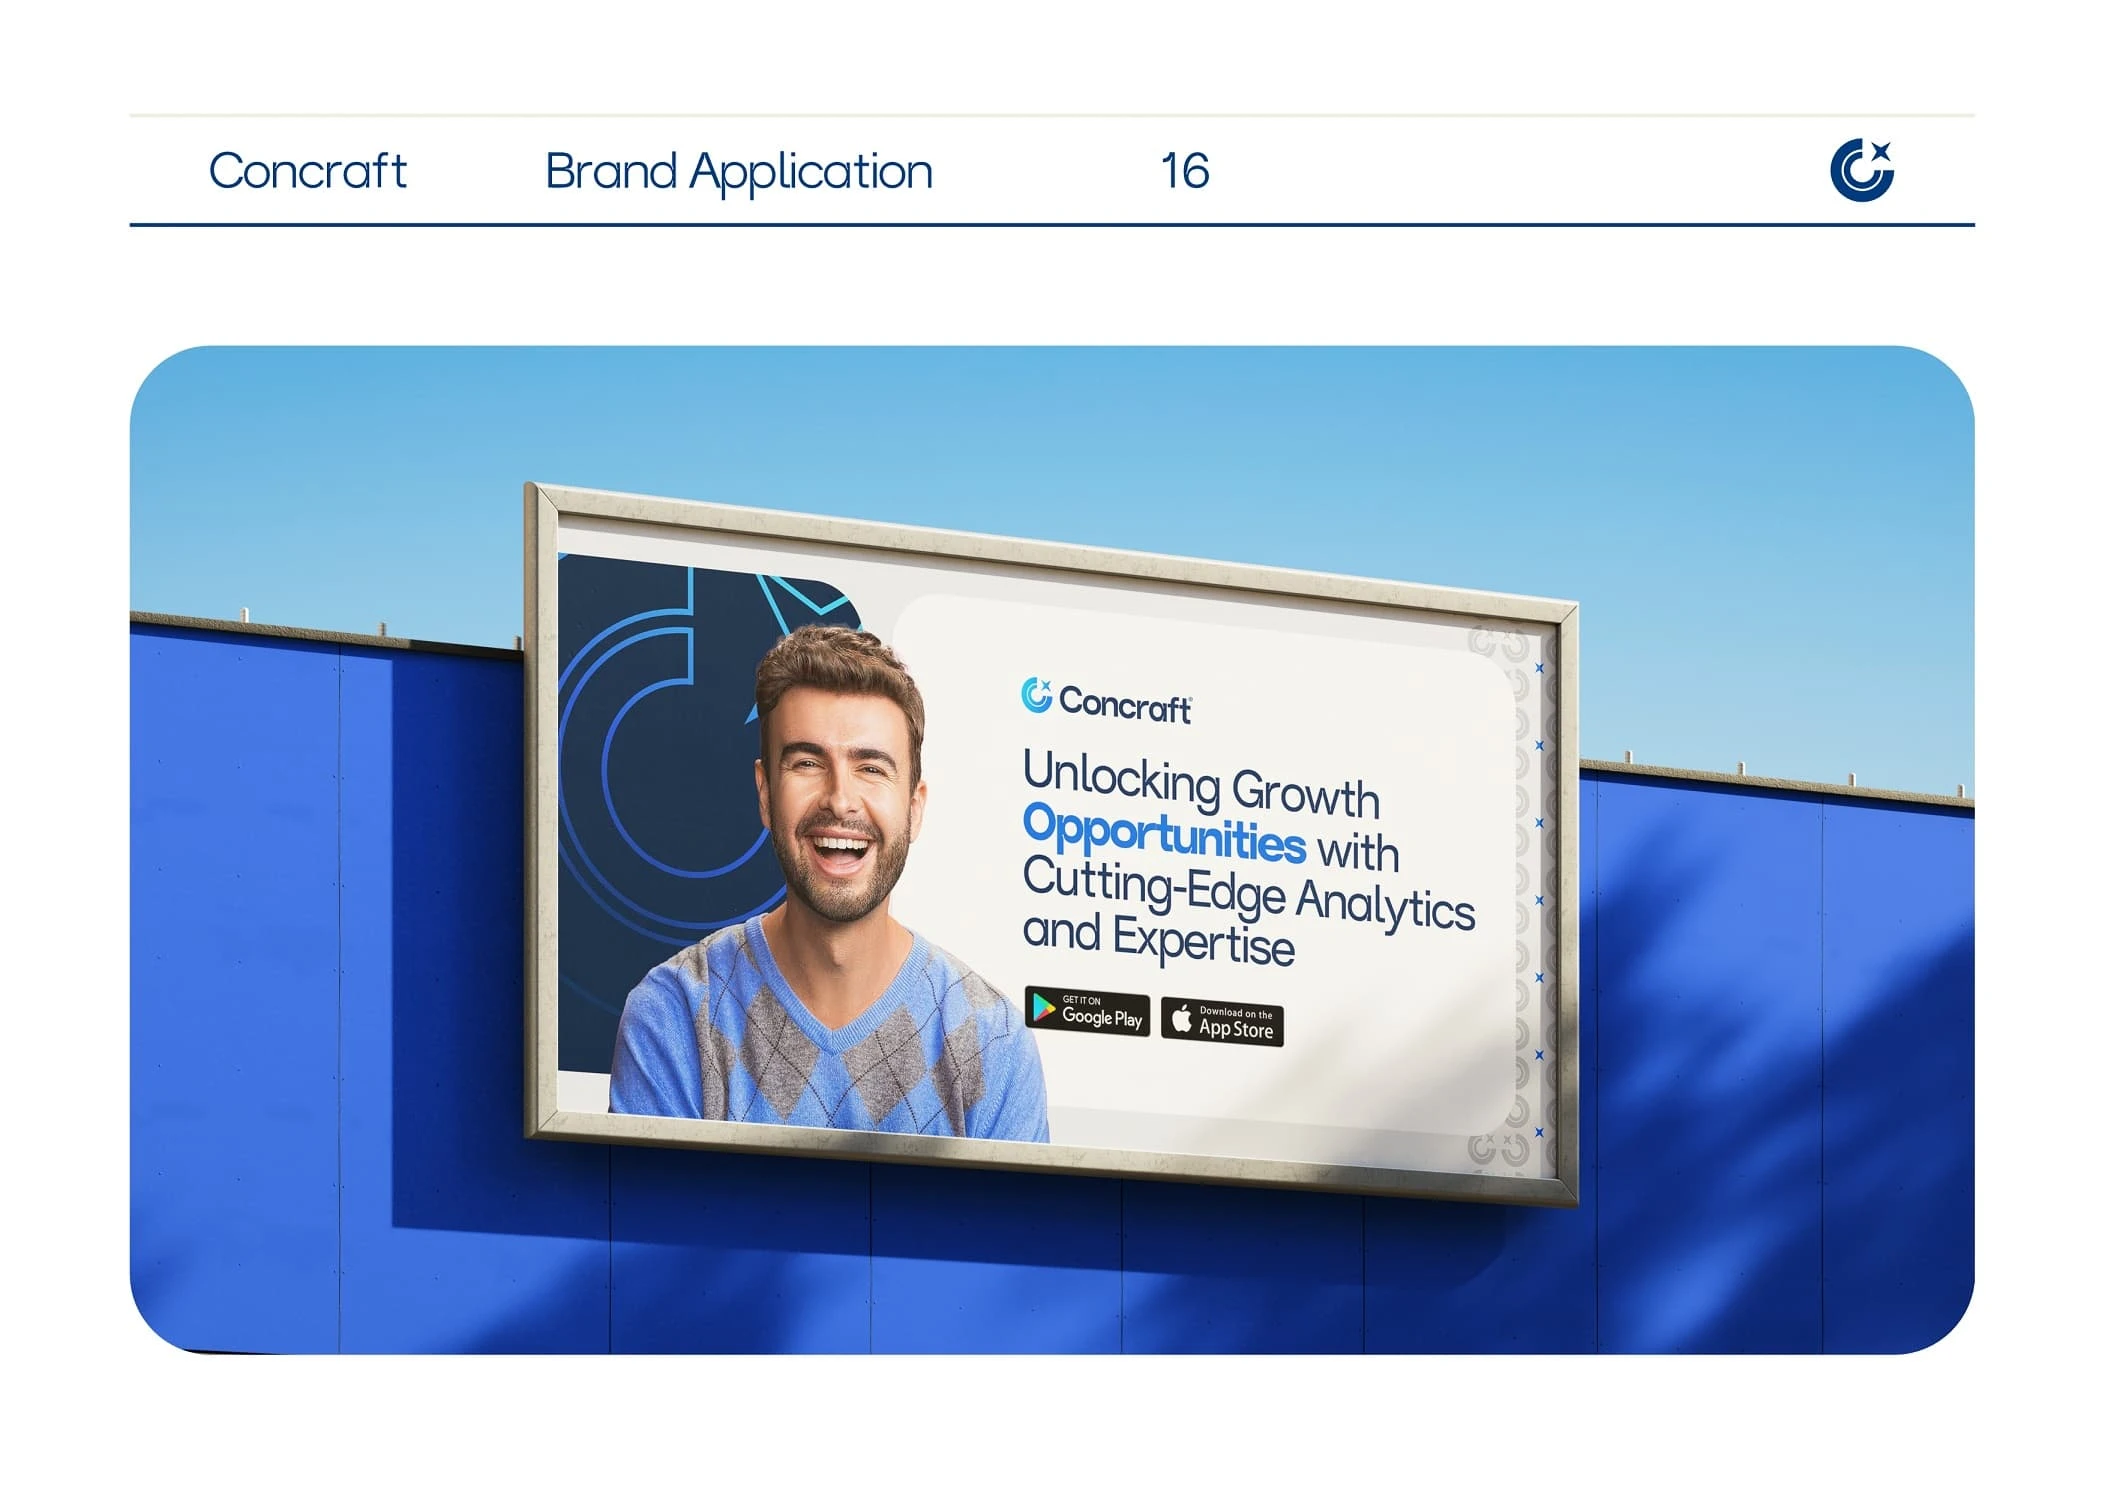Viewport: 2105px width, 1489px height.
Task: Click the Apple logo on App Store badge
Action: [1181, 1018]
